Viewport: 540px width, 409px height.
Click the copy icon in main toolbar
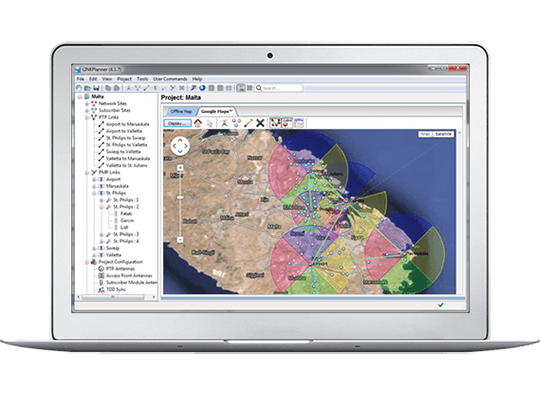(x=108, y=88)
